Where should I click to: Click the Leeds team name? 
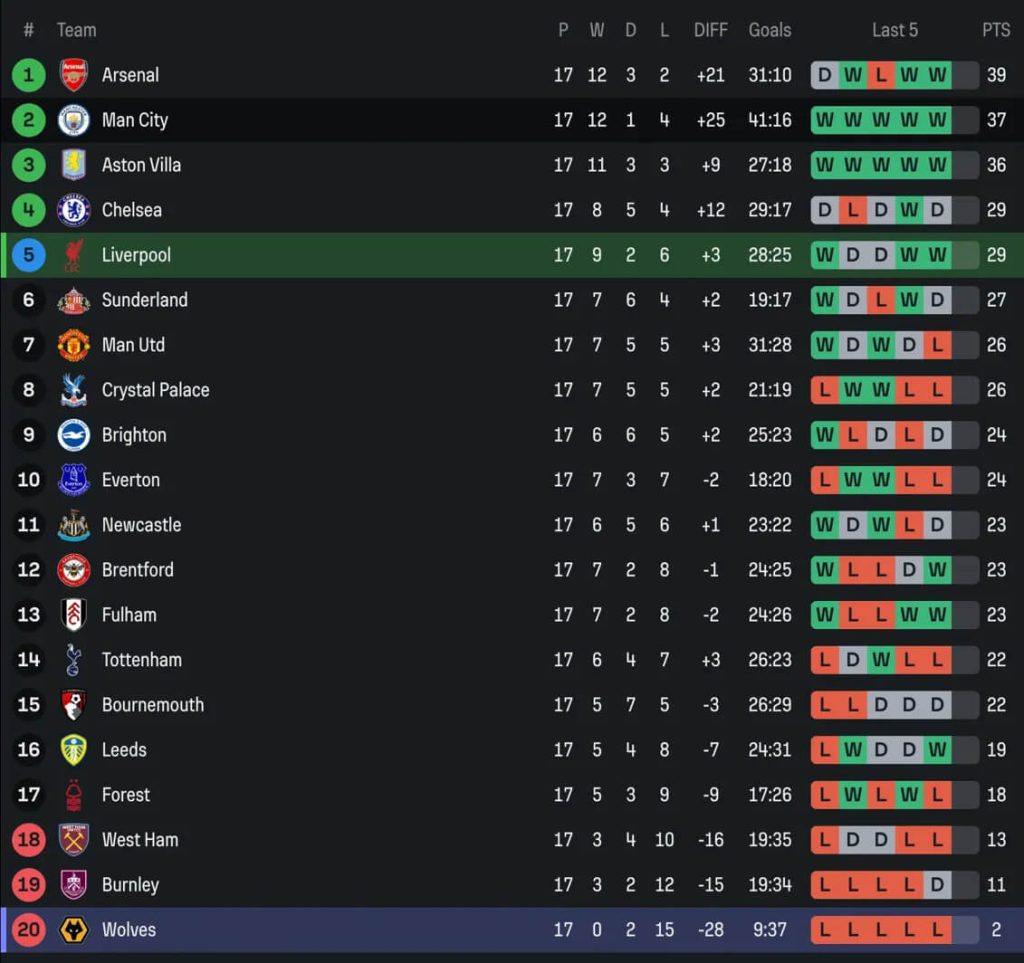(124, 750)
